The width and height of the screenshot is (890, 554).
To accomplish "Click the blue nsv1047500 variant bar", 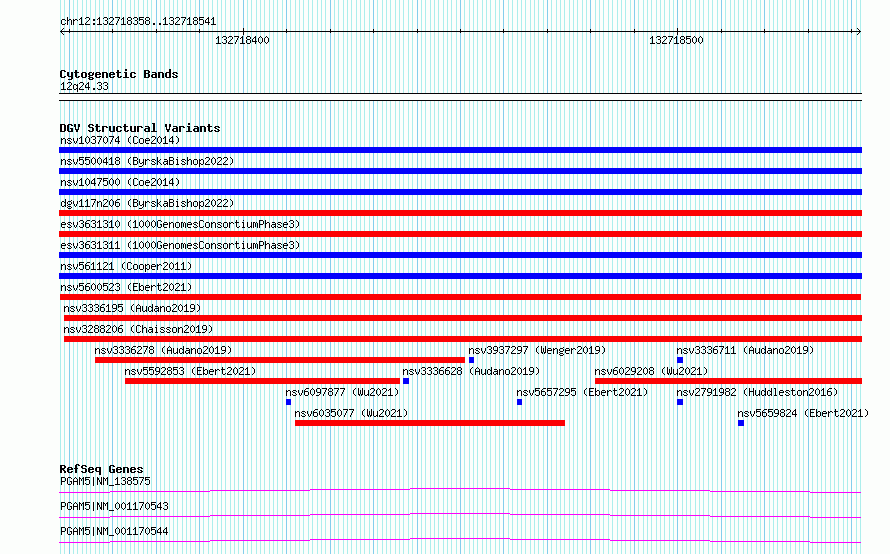I will 460,192.
